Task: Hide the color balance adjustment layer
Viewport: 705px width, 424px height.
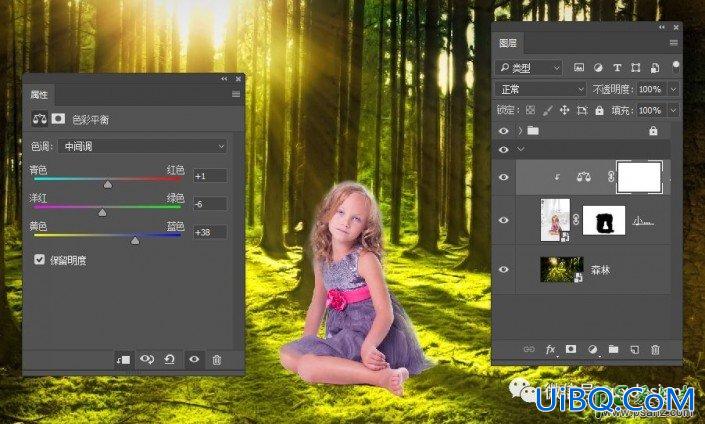Action: tap(504, 177)
